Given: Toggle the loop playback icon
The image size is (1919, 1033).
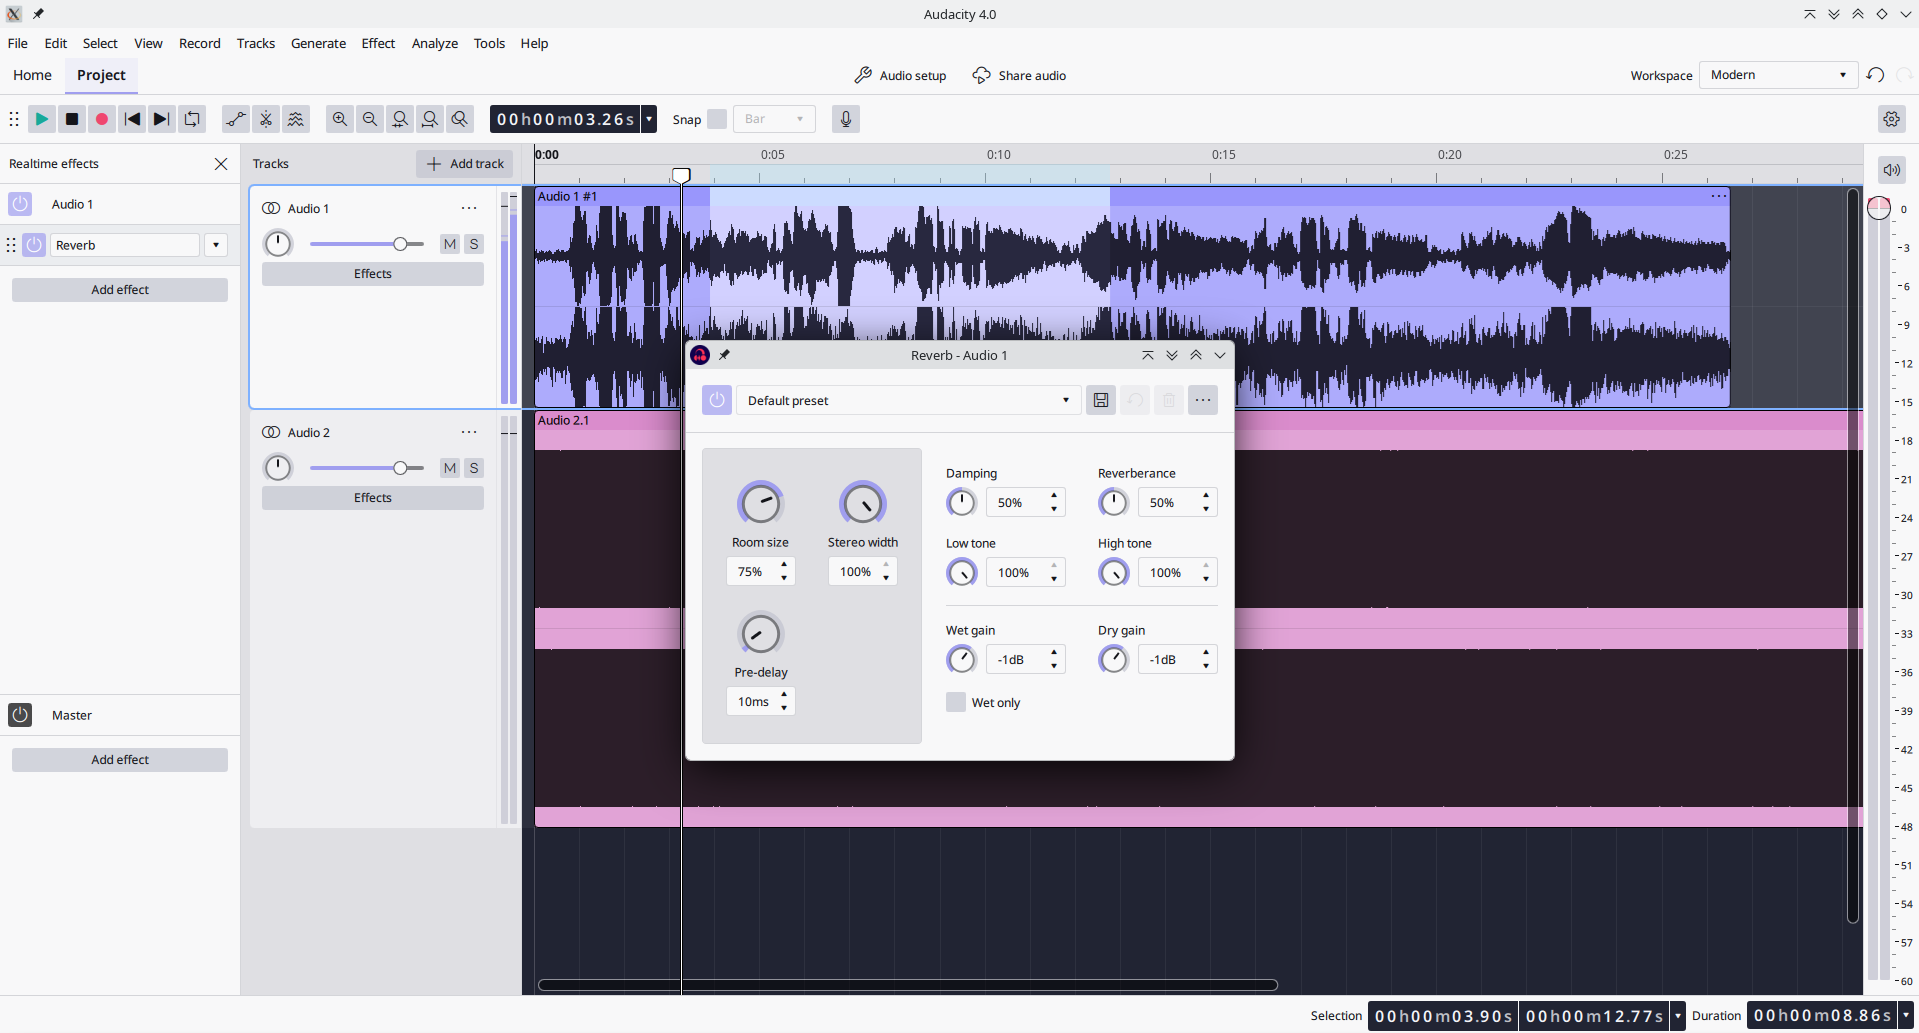Looking at the screenshot, I should click(x=192, y=119).
